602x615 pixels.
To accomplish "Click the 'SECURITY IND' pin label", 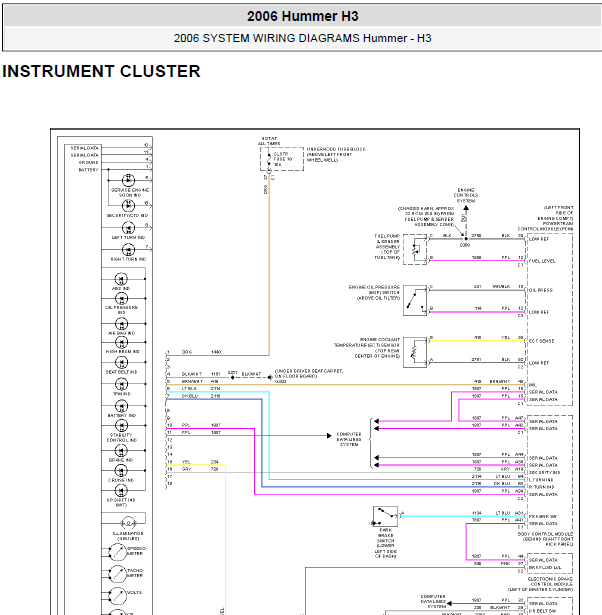I will [544, 473].
